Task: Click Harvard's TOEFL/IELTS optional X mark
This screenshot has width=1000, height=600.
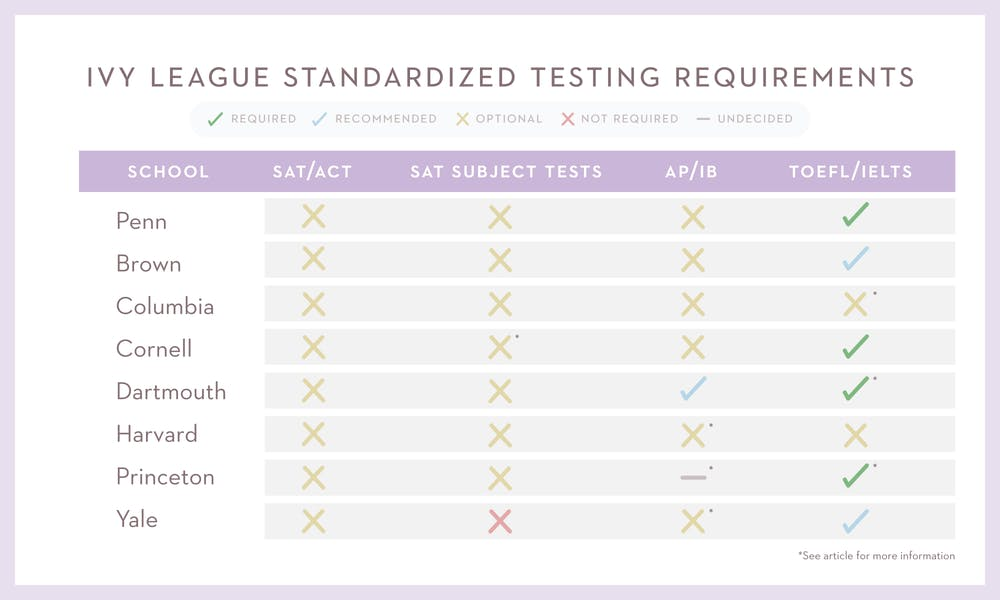Action: [x=855, y=434]
